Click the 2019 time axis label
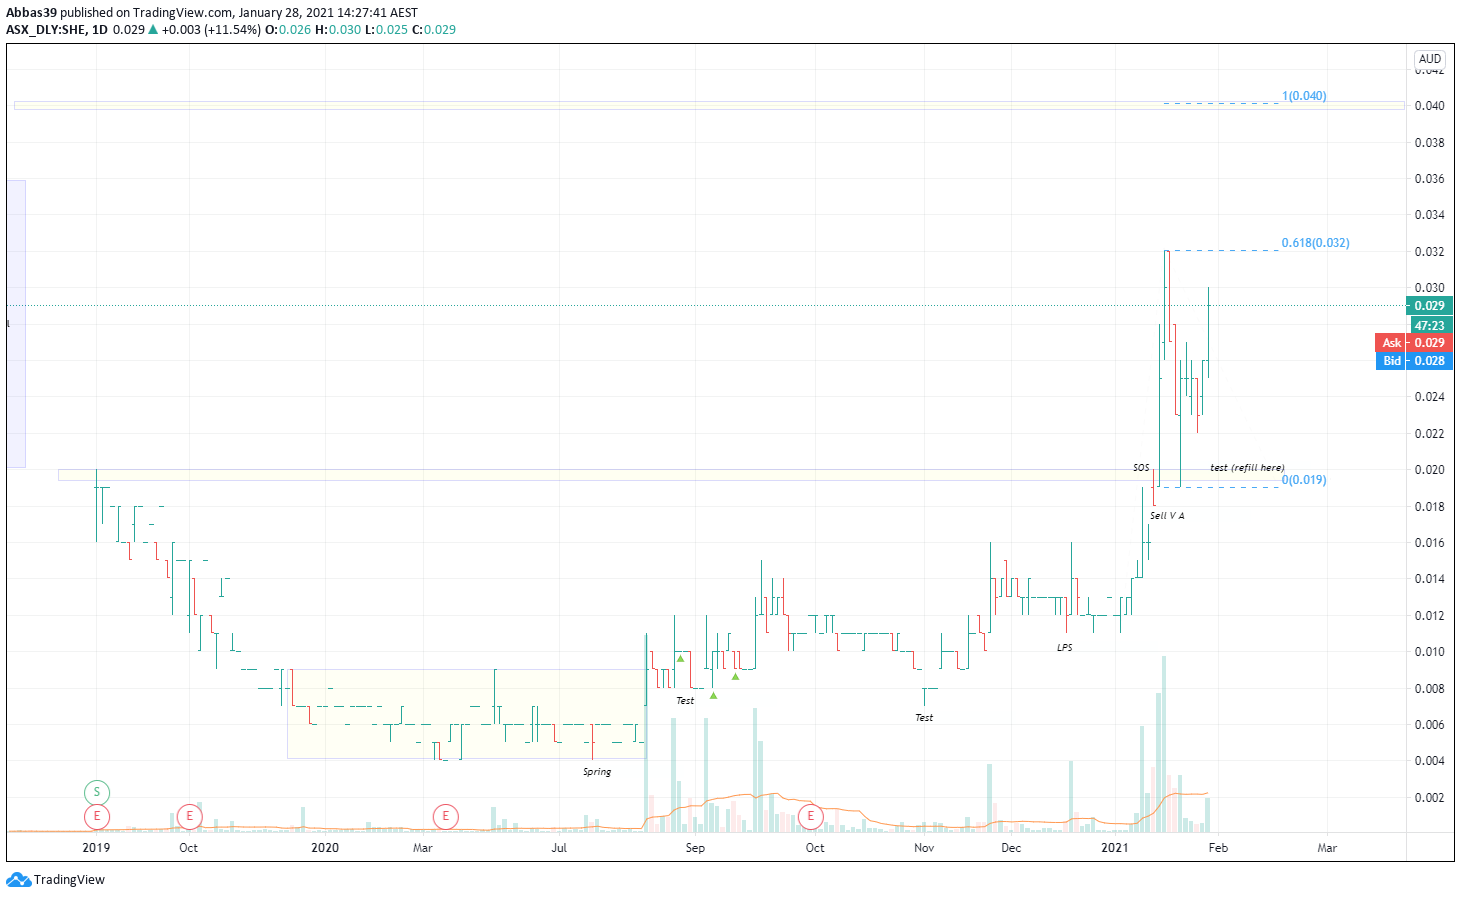 [96, 848]
